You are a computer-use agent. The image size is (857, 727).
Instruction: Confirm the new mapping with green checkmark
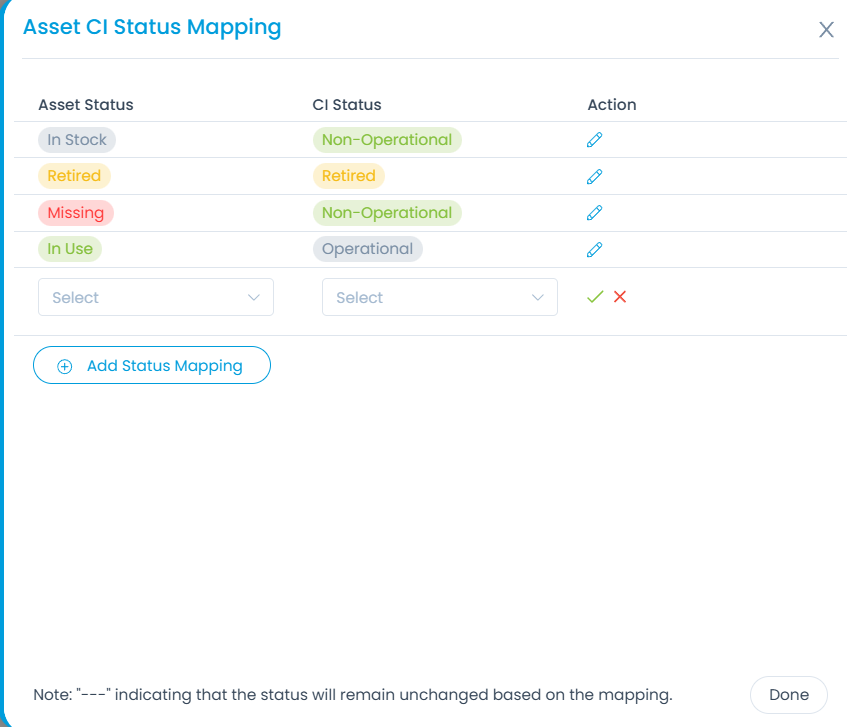(595, 296)
